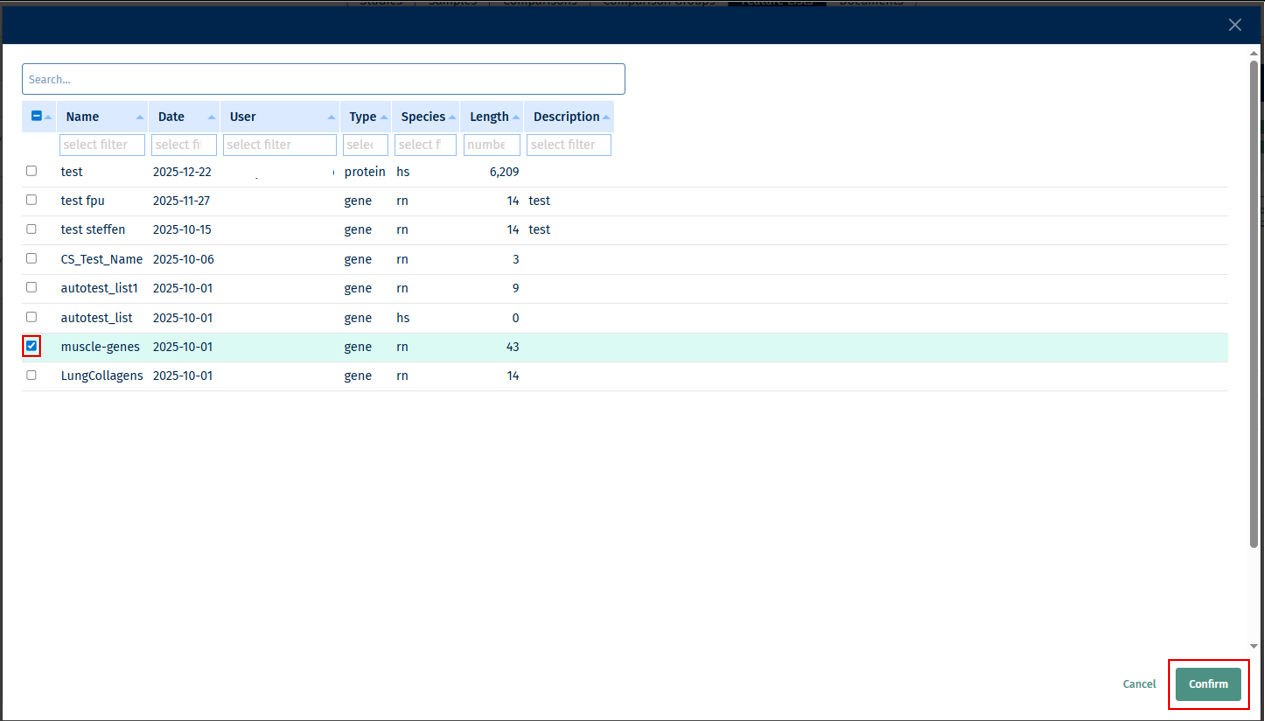The width and height of the screenshot is (1265, 721).
Task: Open the Name filter selector
Action: (102, 144)
